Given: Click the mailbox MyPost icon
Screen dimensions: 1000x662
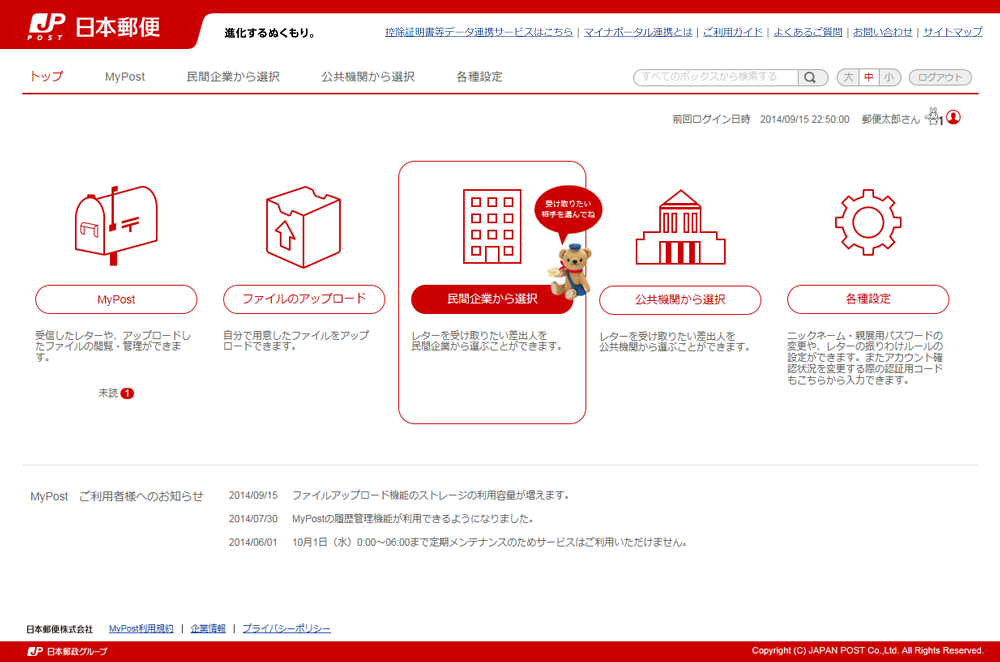Looking at the screenshot, I should (x=116, y=225).
